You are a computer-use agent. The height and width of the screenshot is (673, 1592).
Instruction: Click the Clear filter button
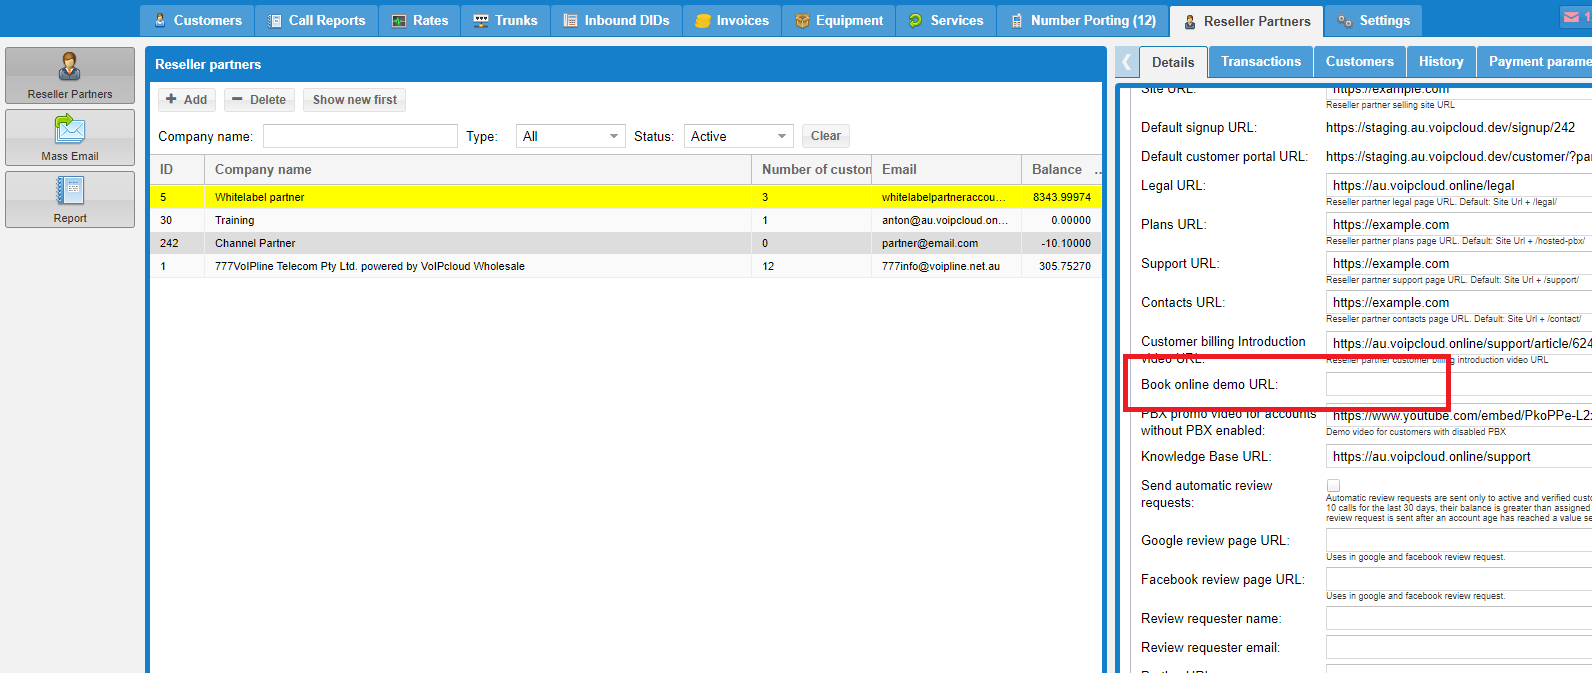point(825,136)
